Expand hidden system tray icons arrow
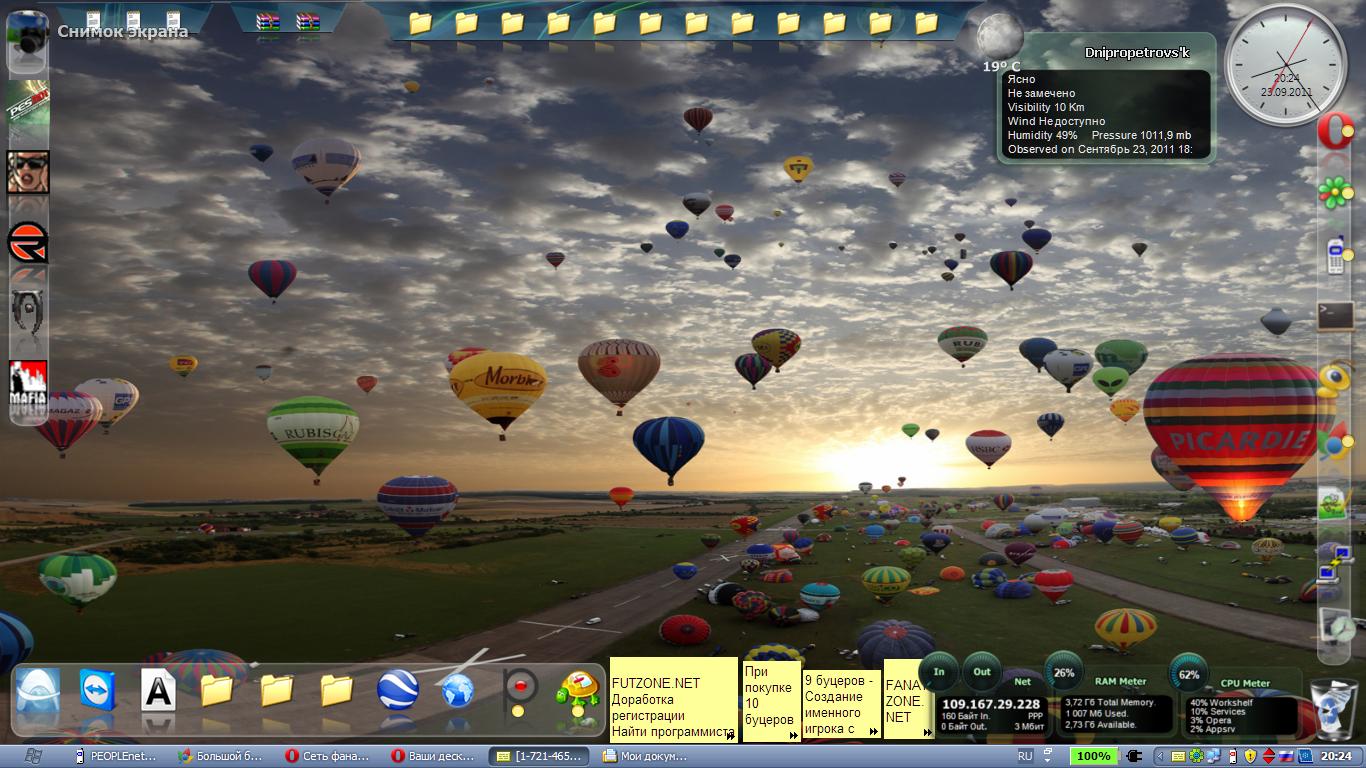 (x=1160, y=756)
